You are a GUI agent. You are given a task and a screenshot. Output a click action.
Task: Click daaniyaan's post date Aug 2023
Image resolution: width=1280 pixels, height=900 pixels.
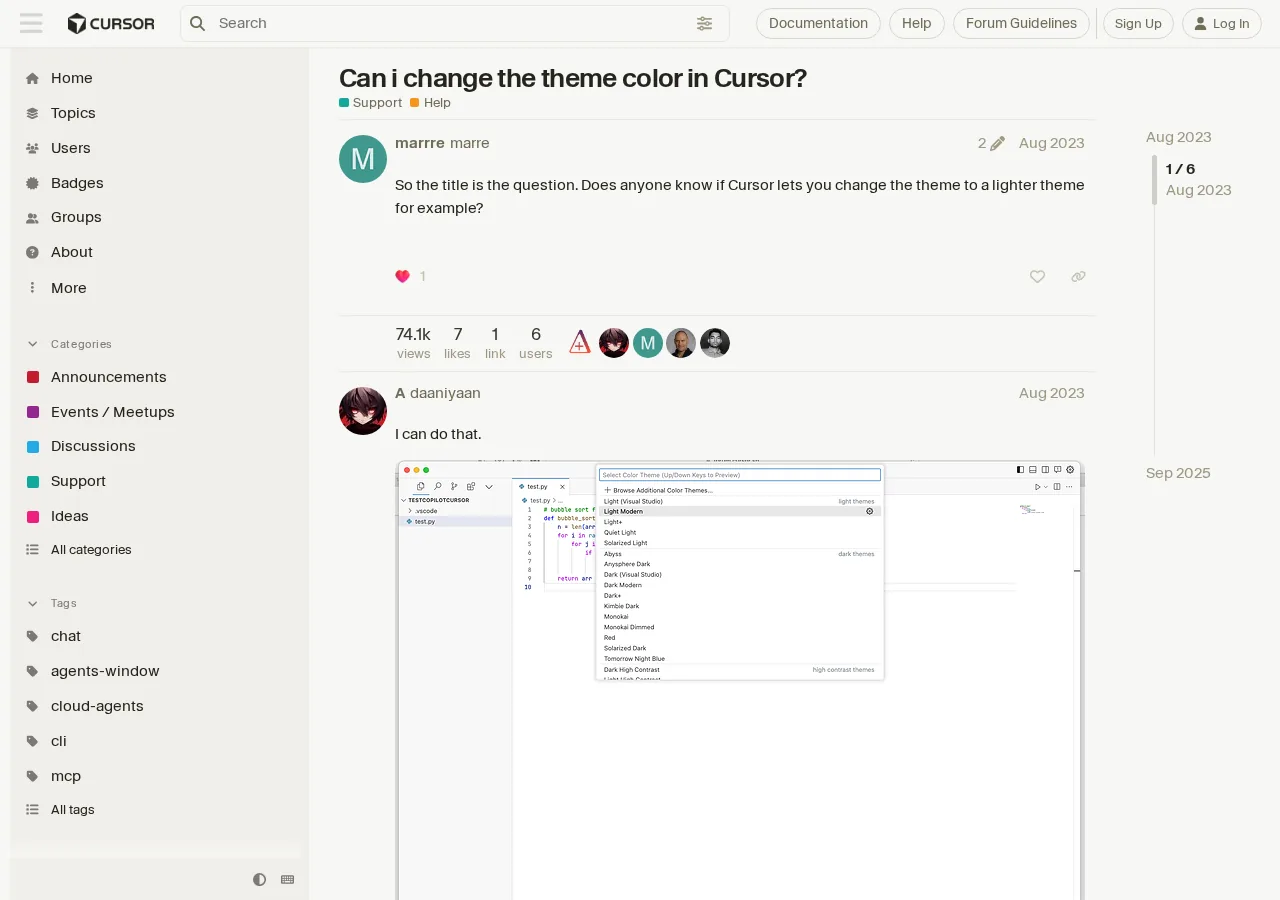pyautogui.click(x=1051, y=393)
